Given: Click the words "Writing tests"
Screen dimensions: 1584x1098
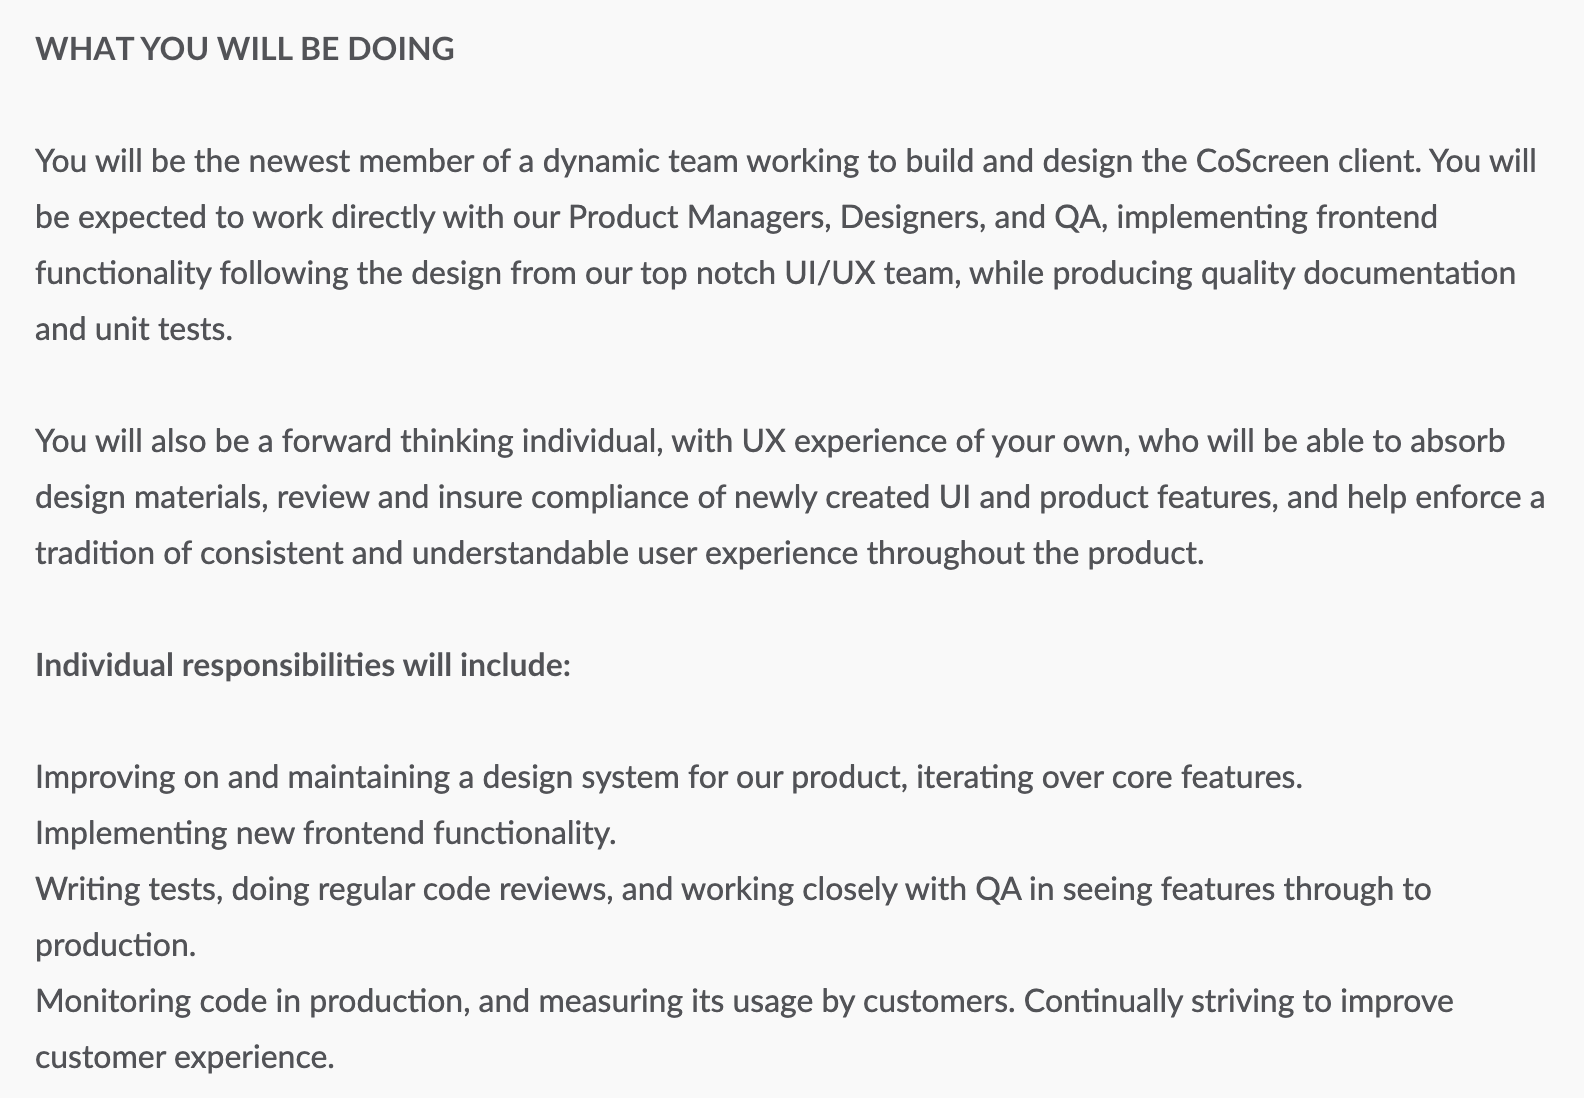Looking at the screenshot, I should point(128,889).
